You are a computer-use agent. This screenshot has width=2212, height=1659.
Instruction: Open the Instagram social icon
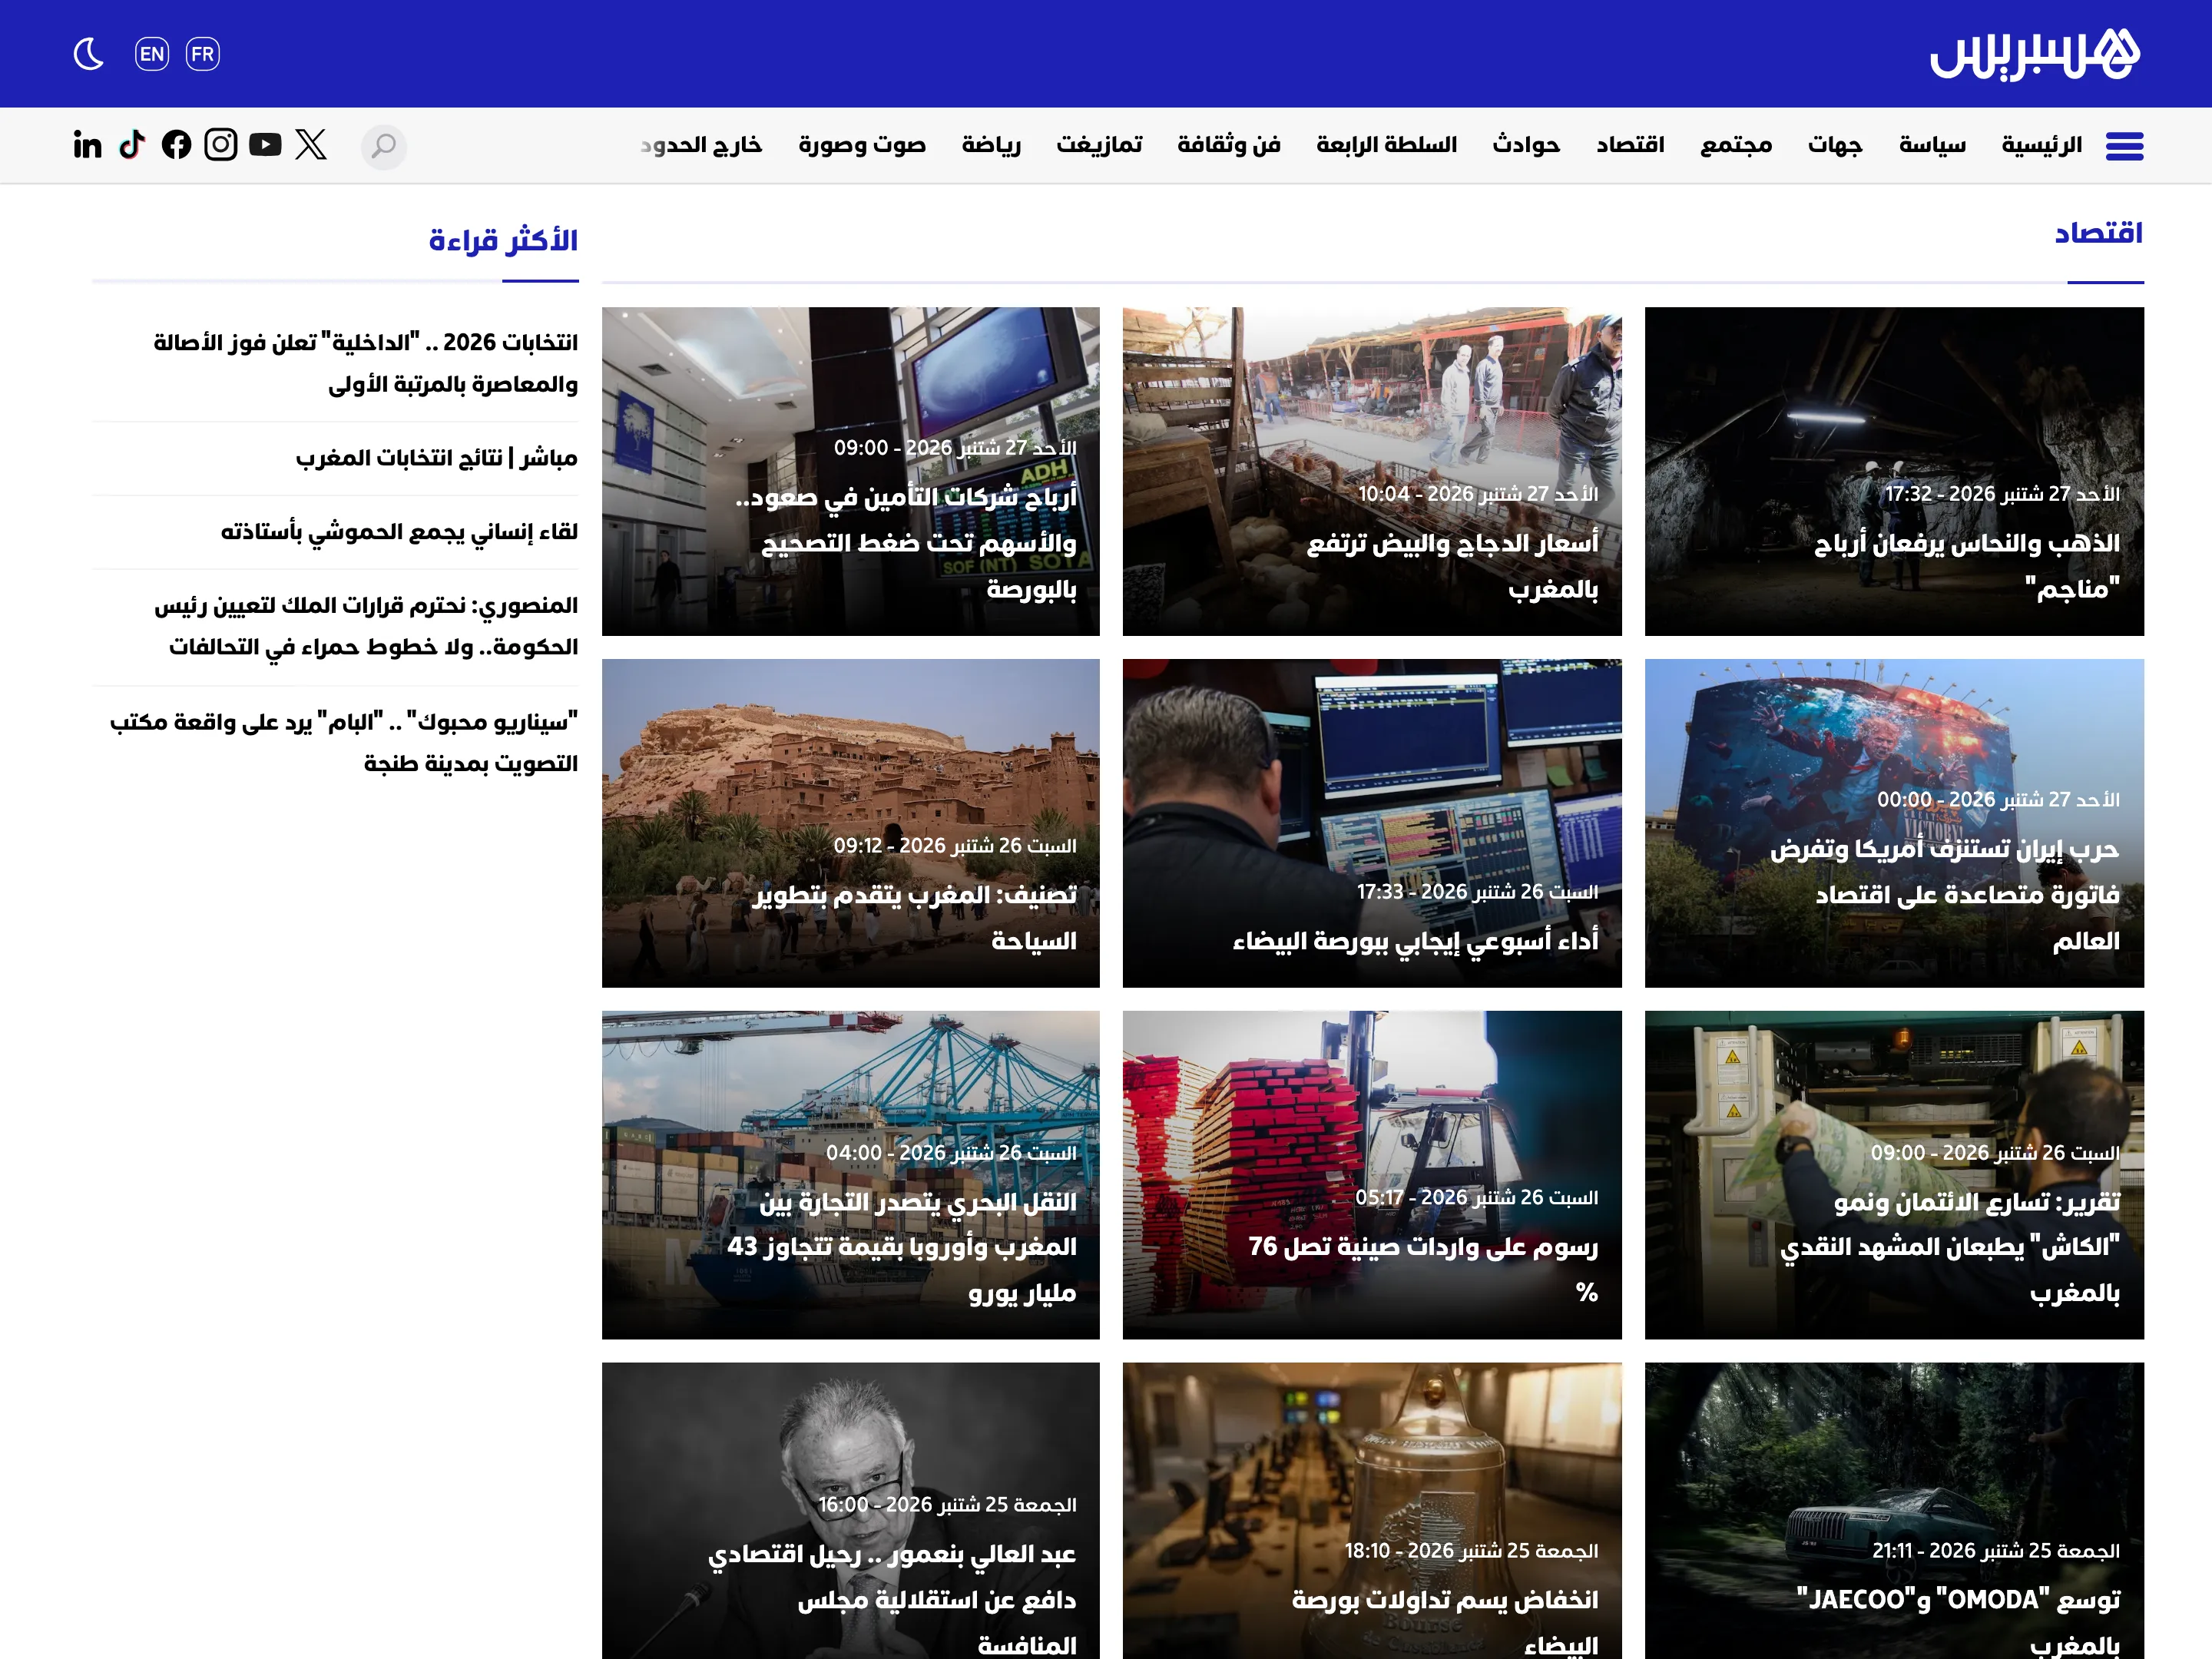(x=221, y=145)
